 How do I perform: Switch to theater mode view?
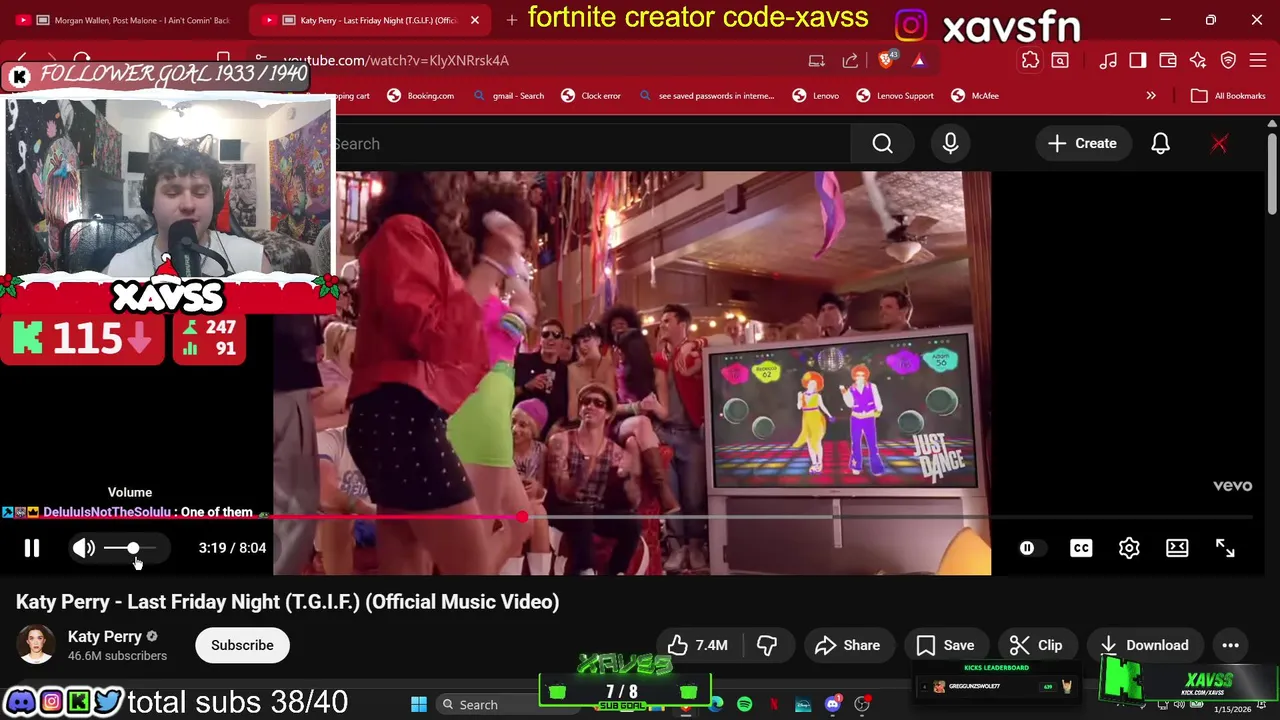pos(1177,548)
